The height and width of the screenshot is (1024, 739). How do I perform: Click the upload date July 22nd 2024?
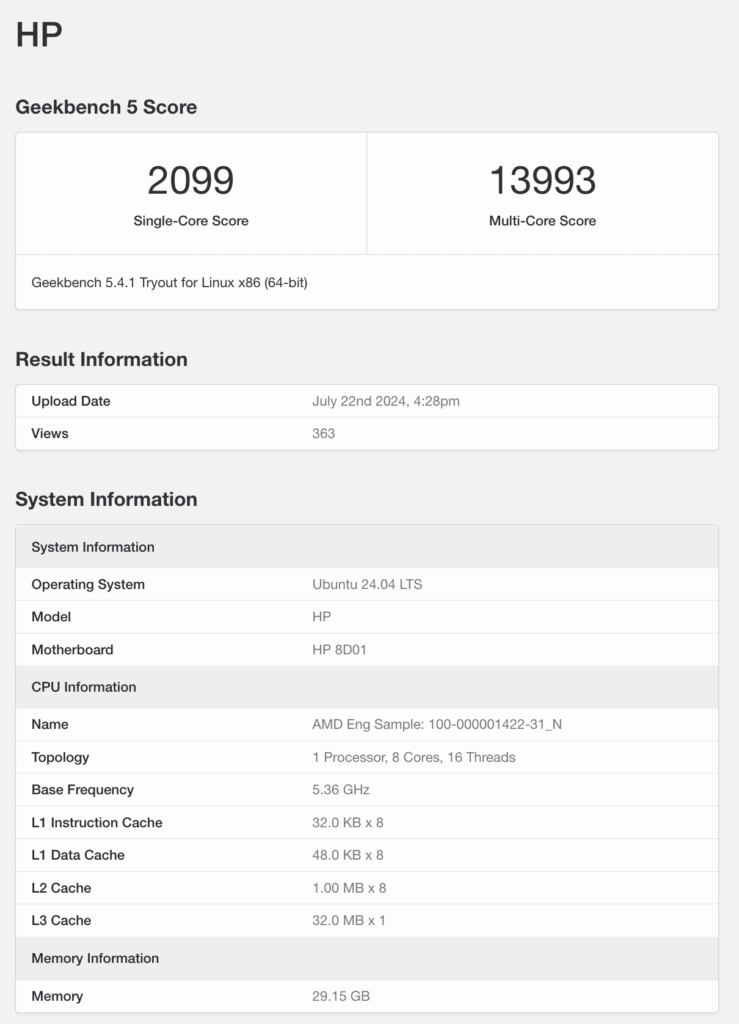(385, 401)
